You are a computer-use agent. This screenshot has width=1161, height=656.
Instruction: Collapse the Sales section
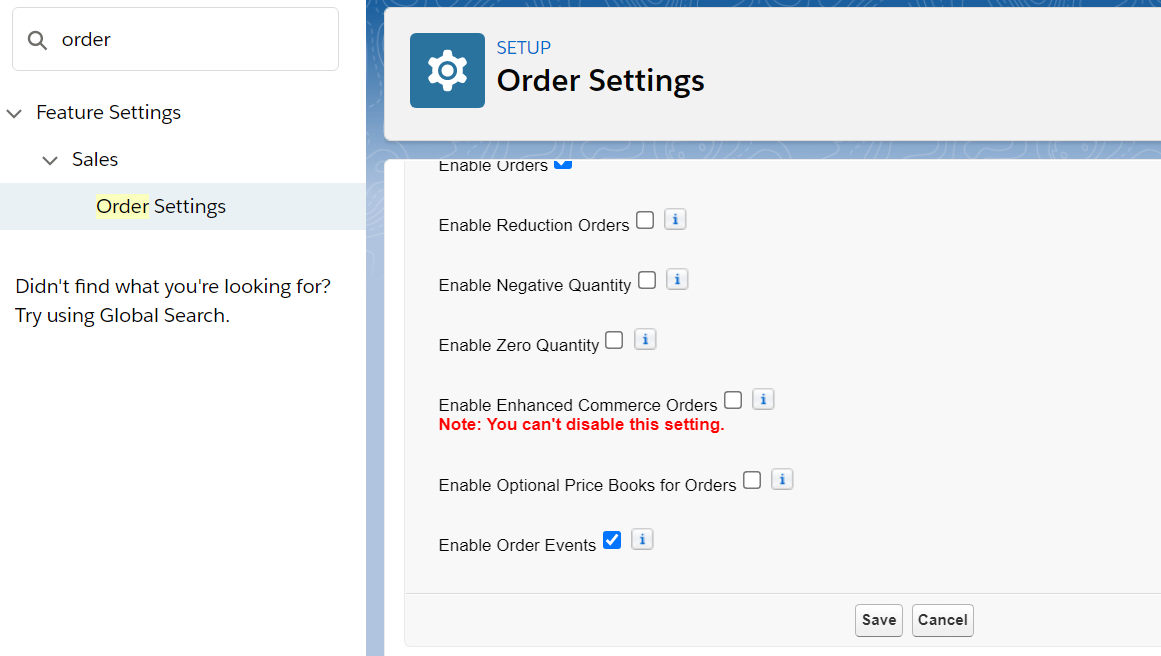click(x=50, y=159)
